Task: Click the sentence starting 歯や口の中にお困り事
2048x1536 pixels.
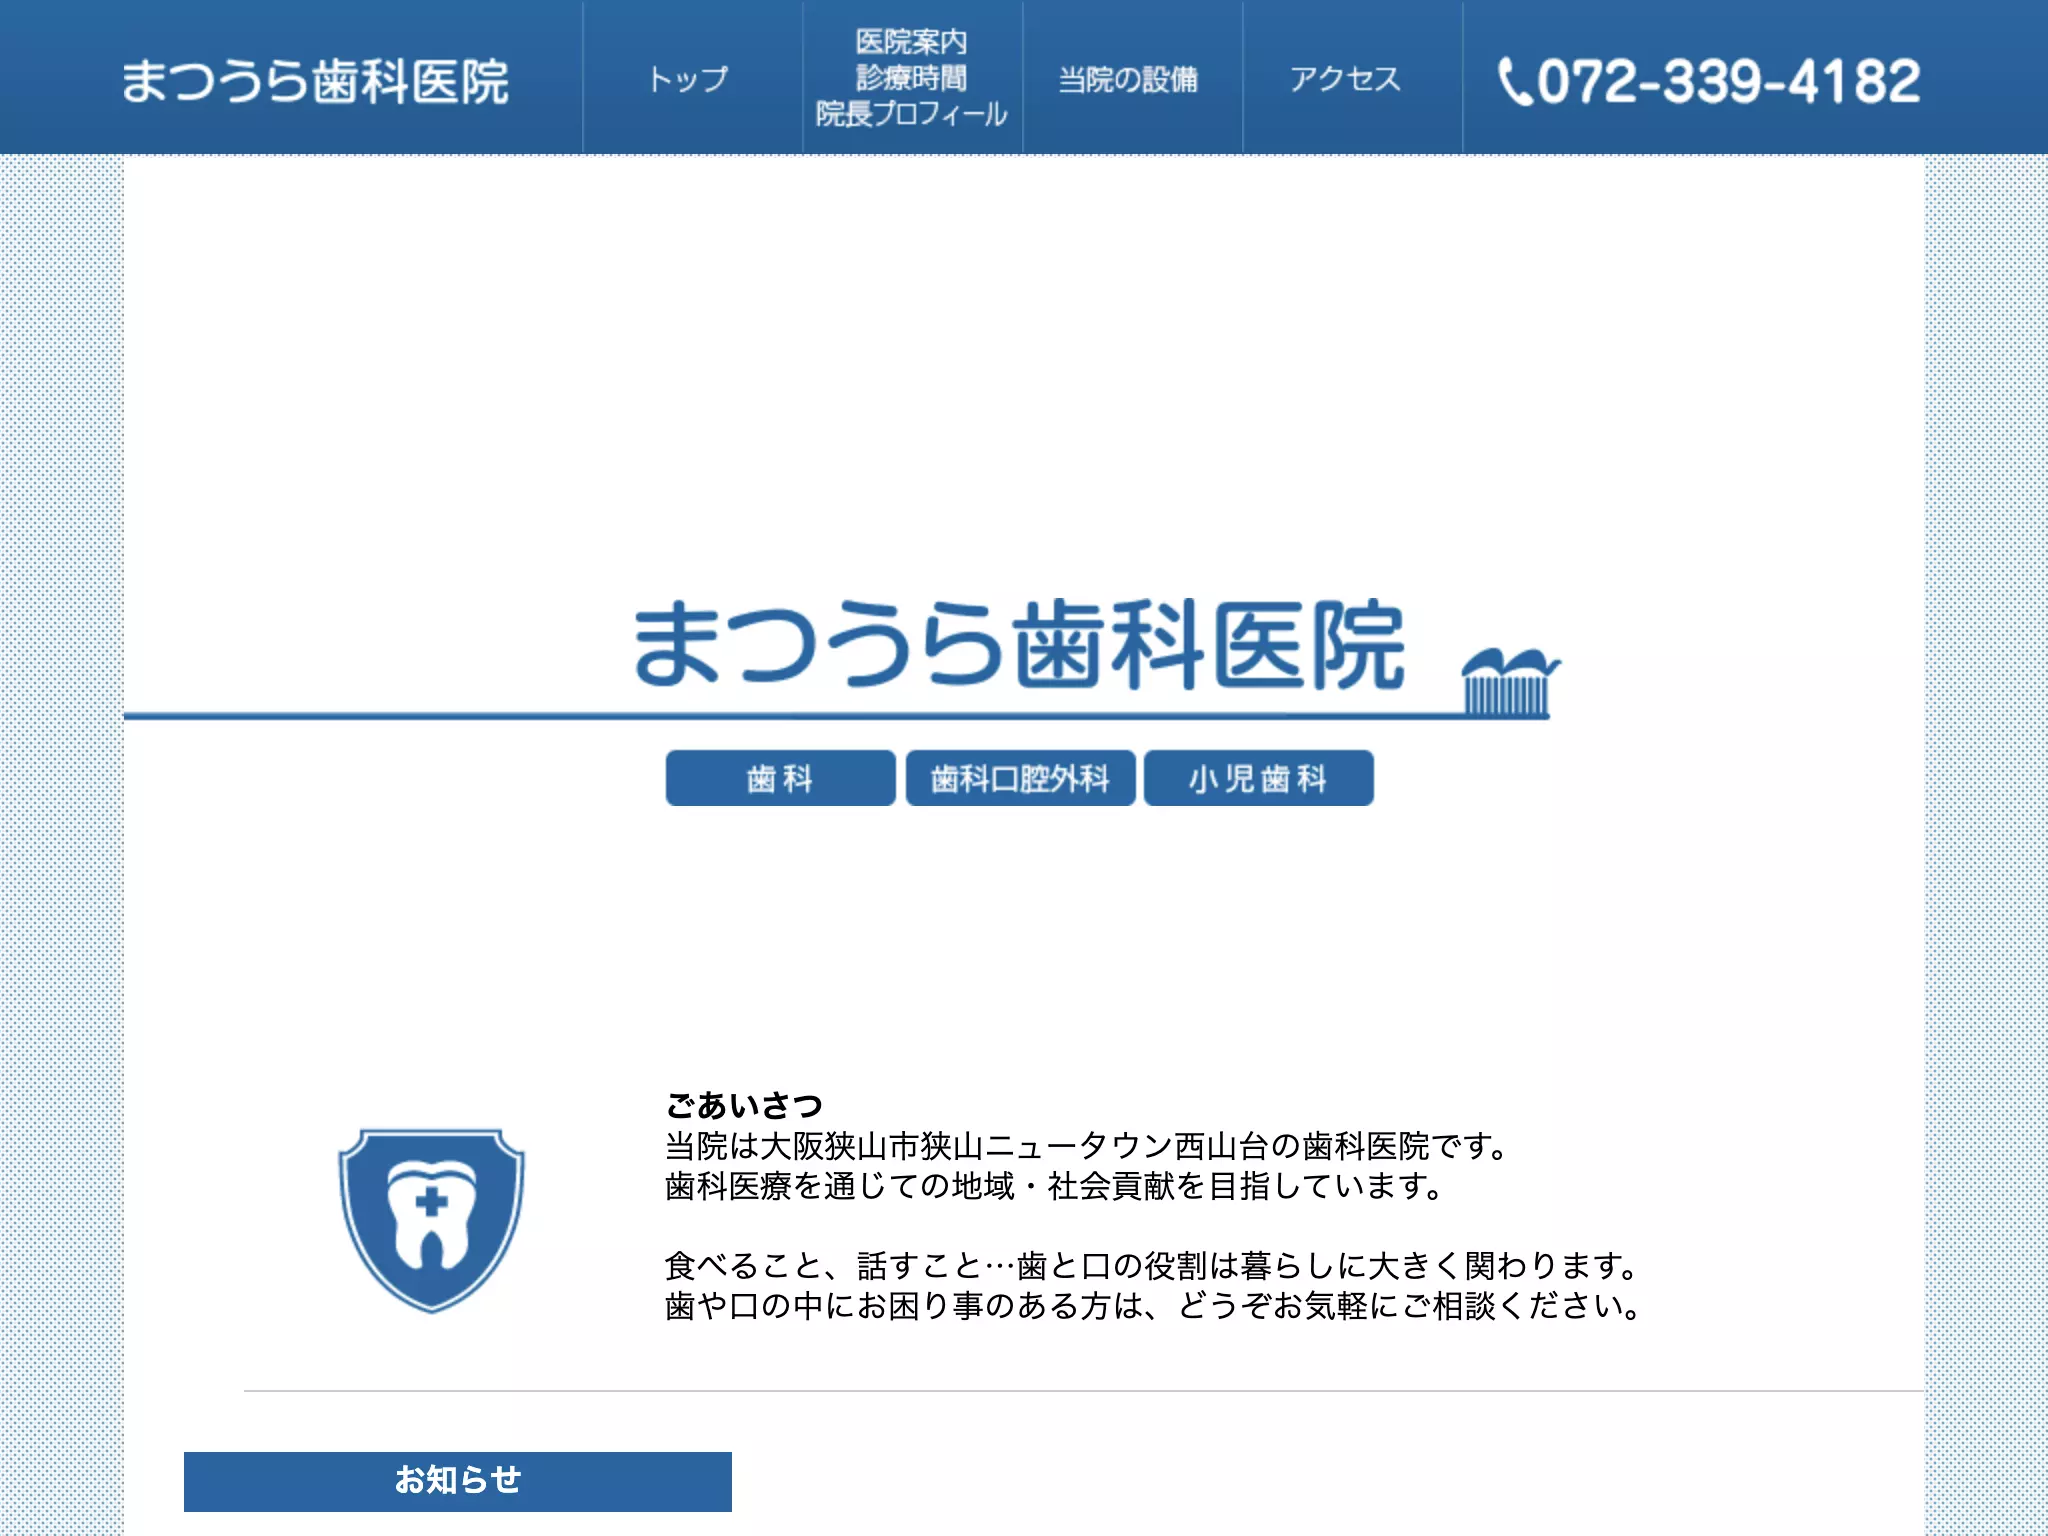Action: coord(1153,1306)
